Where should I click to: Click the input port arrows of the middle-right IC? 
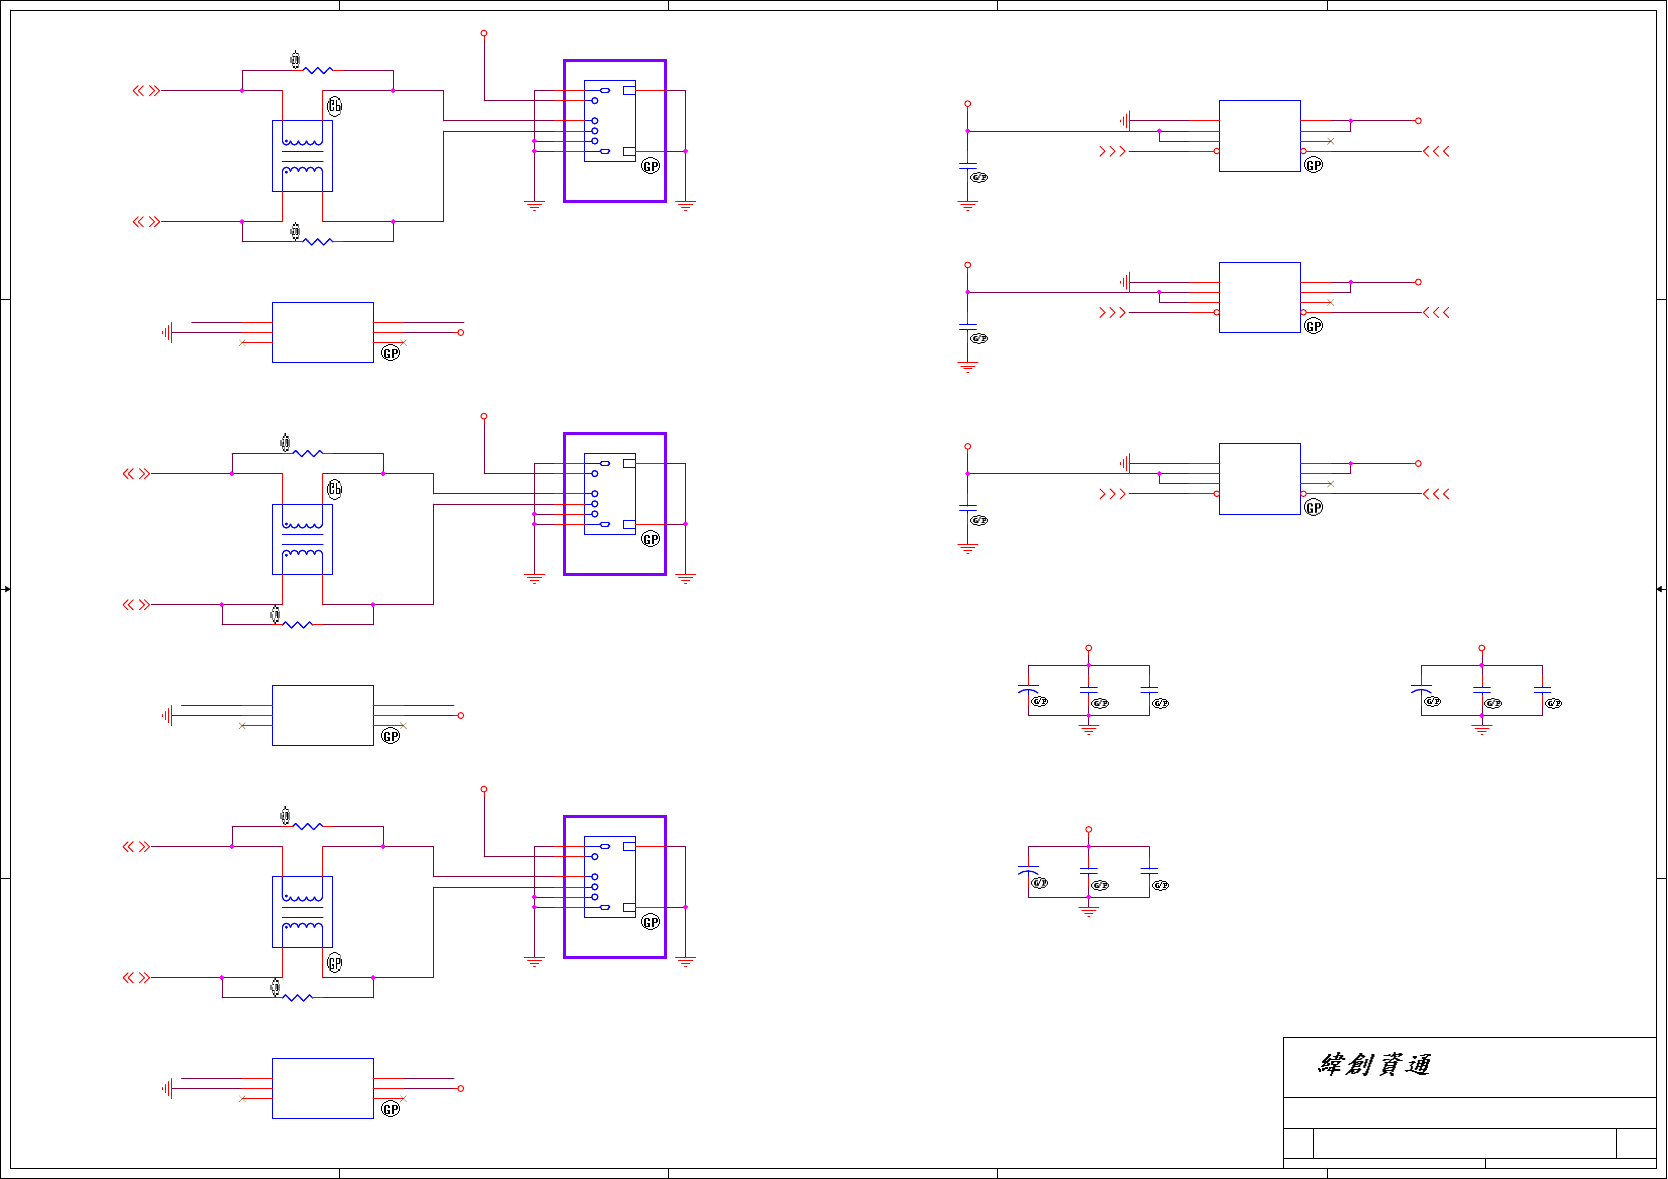click(x=1112, y=313)
